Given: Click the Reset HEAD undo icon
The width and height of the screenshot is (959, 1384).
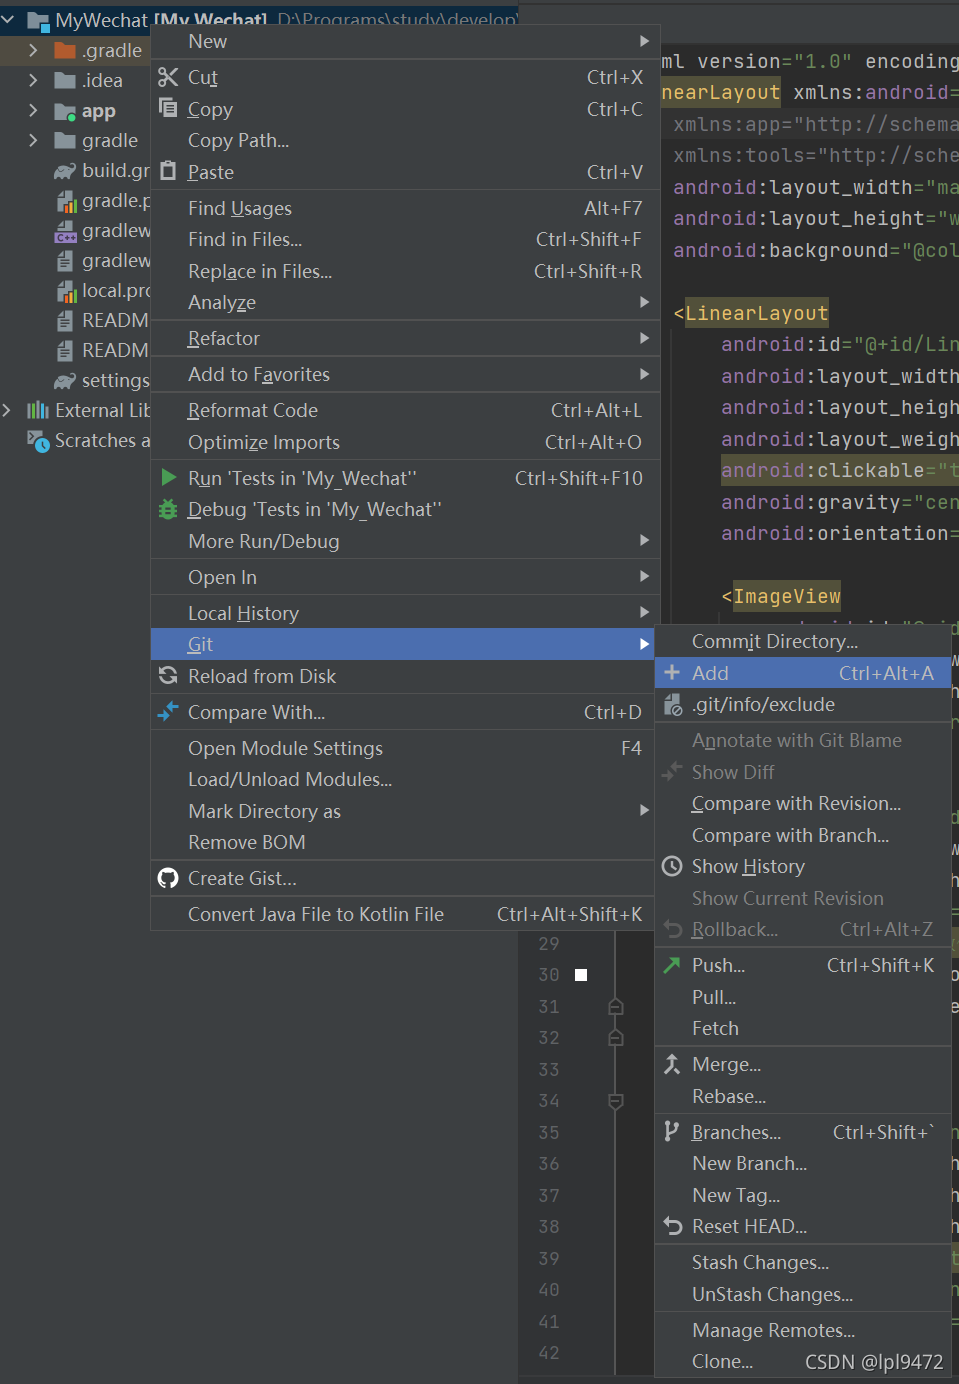Looking at the screenshot, I should pyautogui.click(x=672, y=1226).
